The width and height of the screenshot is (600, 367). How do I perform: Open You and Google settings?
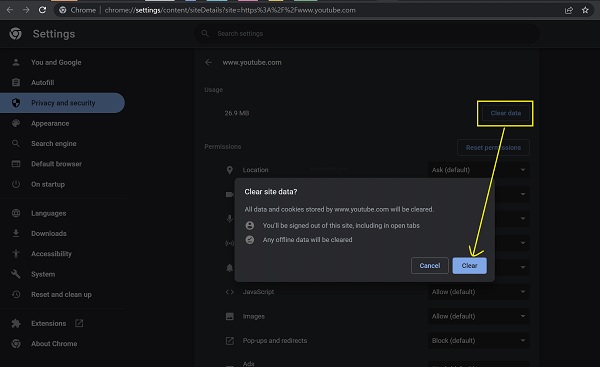pyautogui.click(x=62, y=62)
